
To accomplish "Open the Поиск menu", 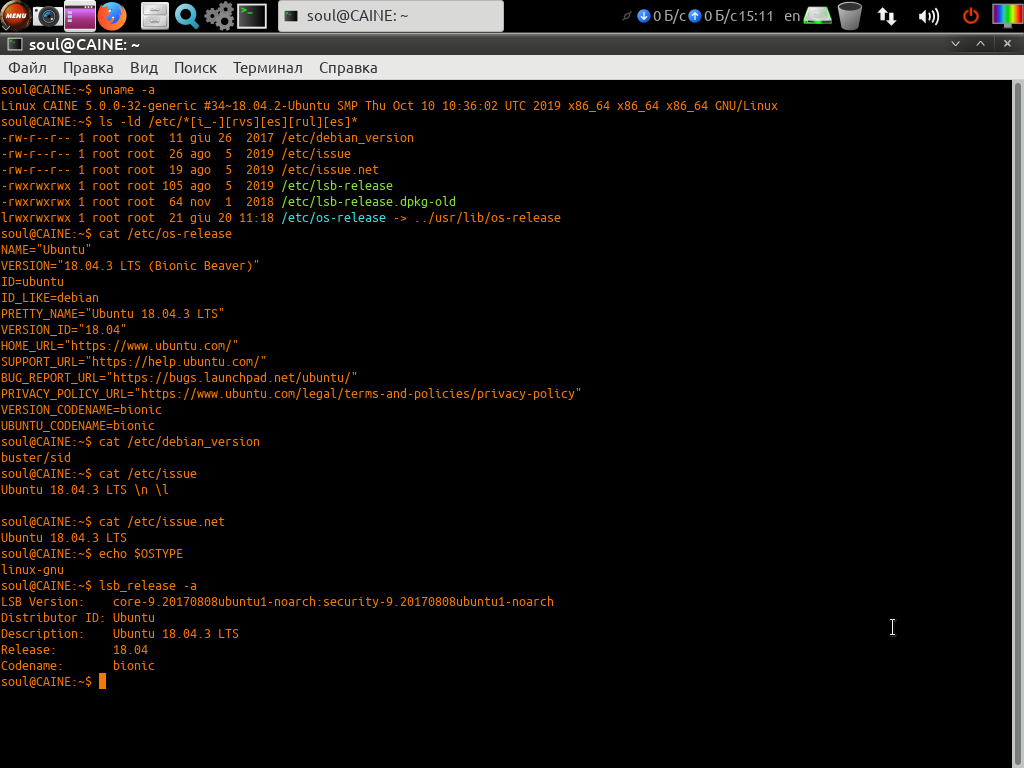I will 195,68.
